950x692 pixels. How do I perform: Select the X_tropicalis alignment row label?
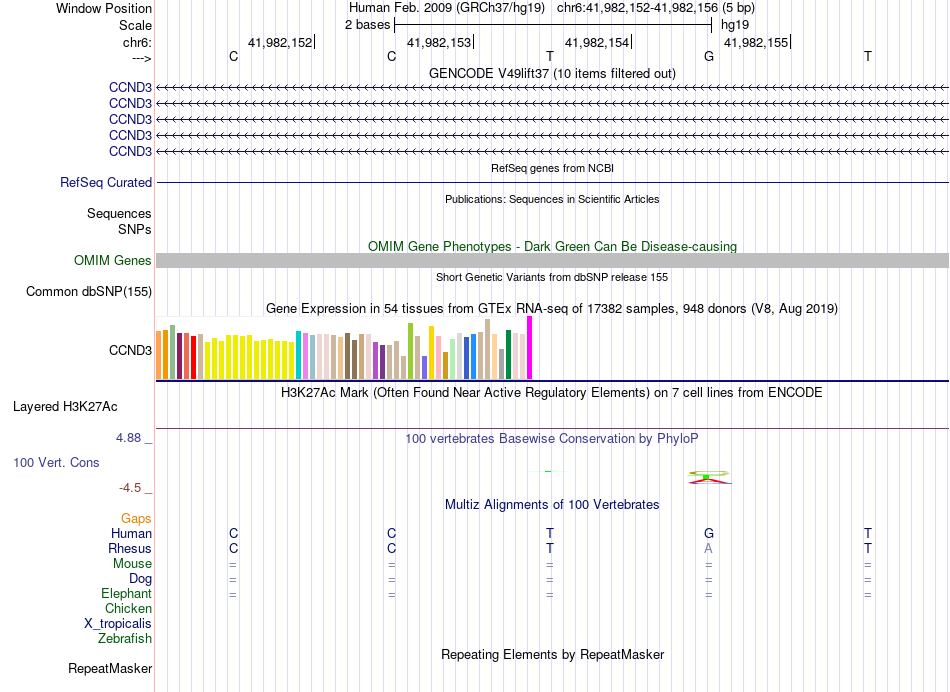click(x=118, y=624)
